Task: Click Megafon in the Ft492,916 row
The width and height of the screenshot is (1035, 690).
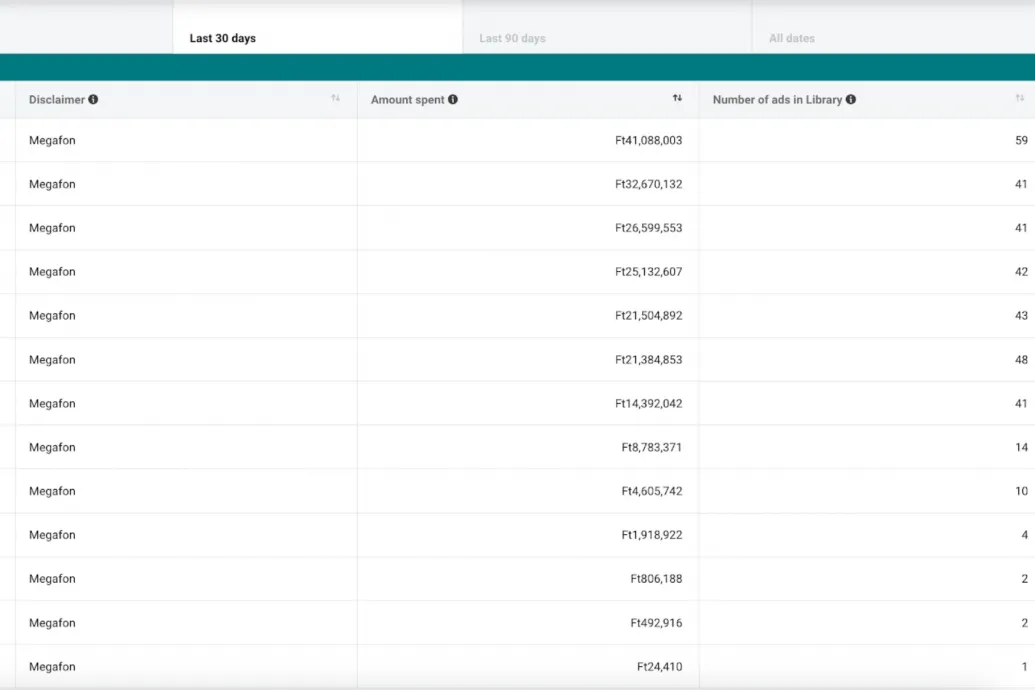Action: pyautogui.click(x=52, y=623)
